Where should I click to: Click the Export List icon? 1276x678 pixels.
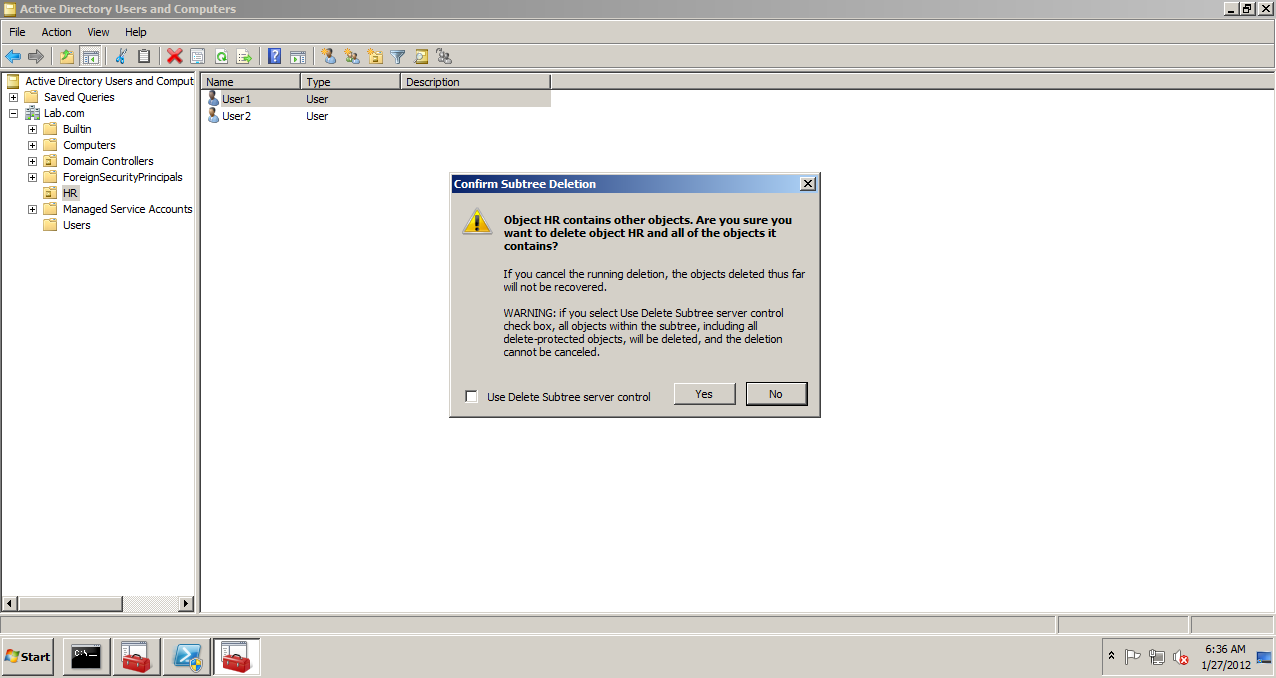(x=243, y=56)
